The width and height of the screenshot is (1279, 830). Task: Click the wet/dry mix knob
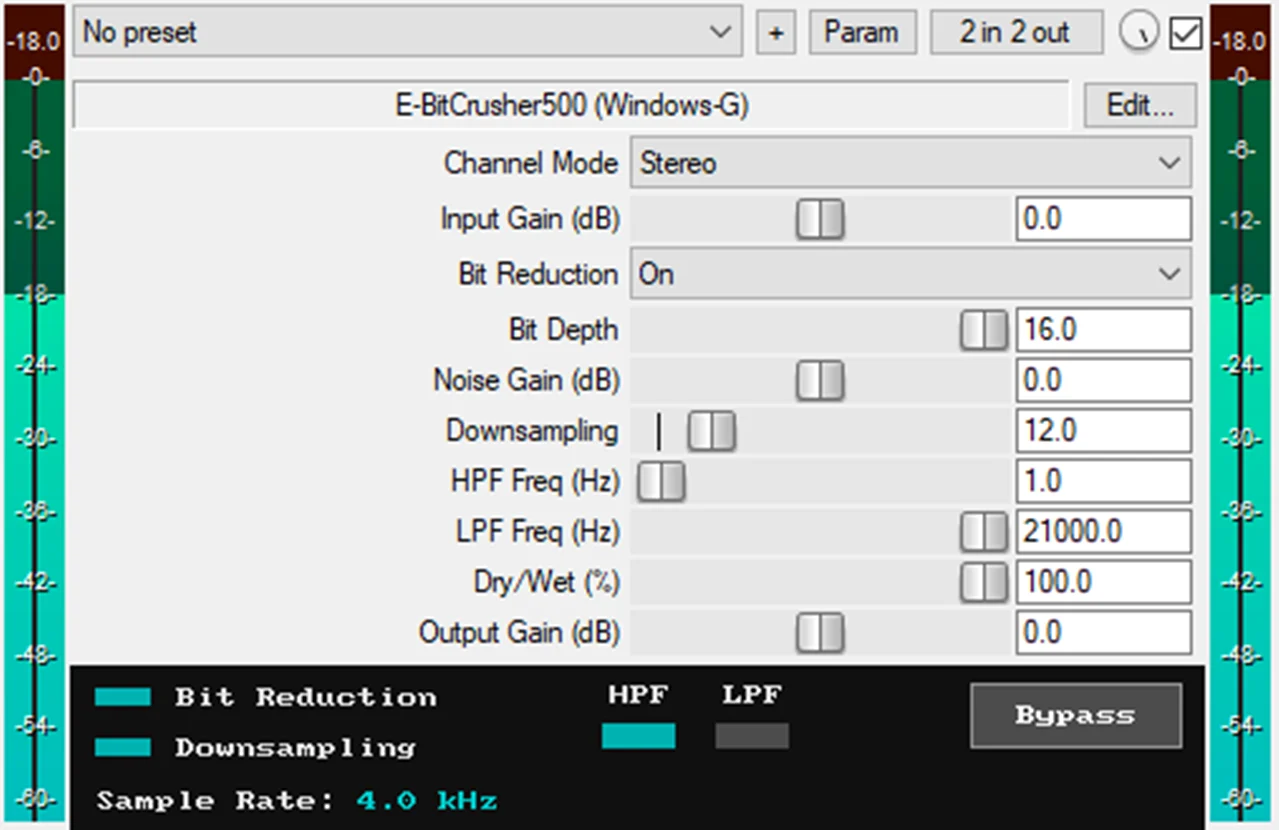point(1138,33)
